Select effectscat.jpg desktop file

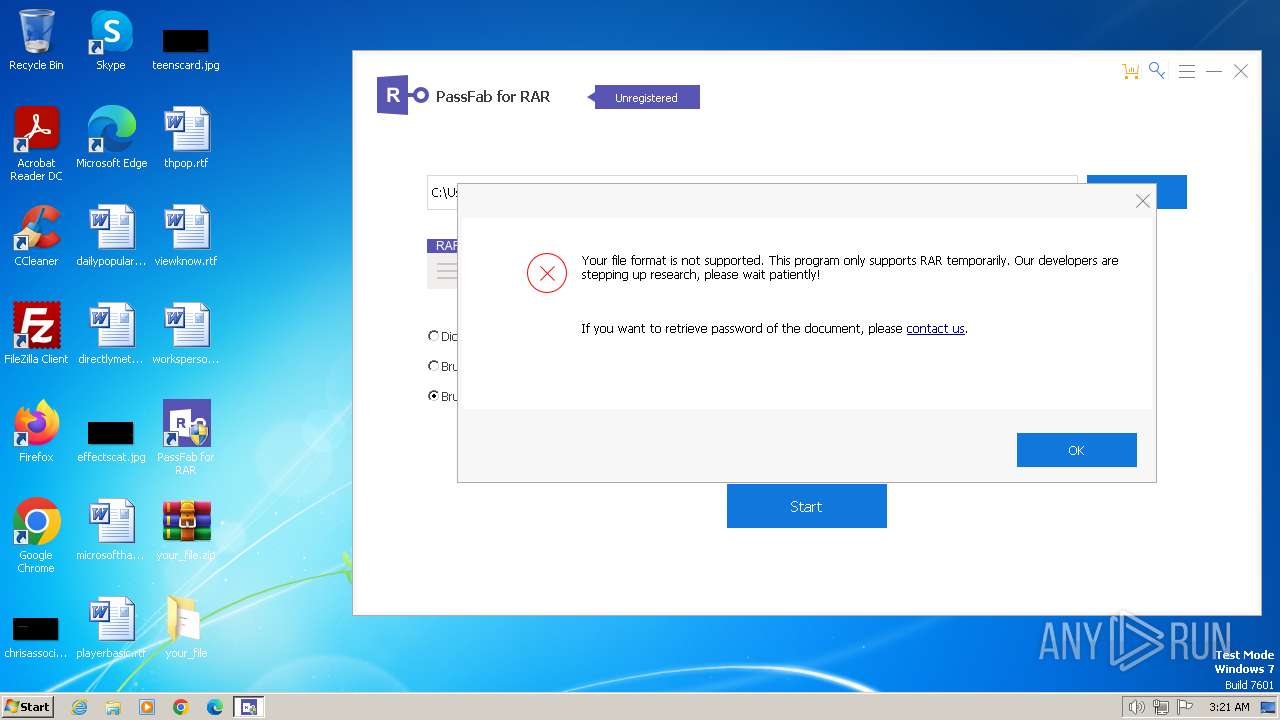111,440
